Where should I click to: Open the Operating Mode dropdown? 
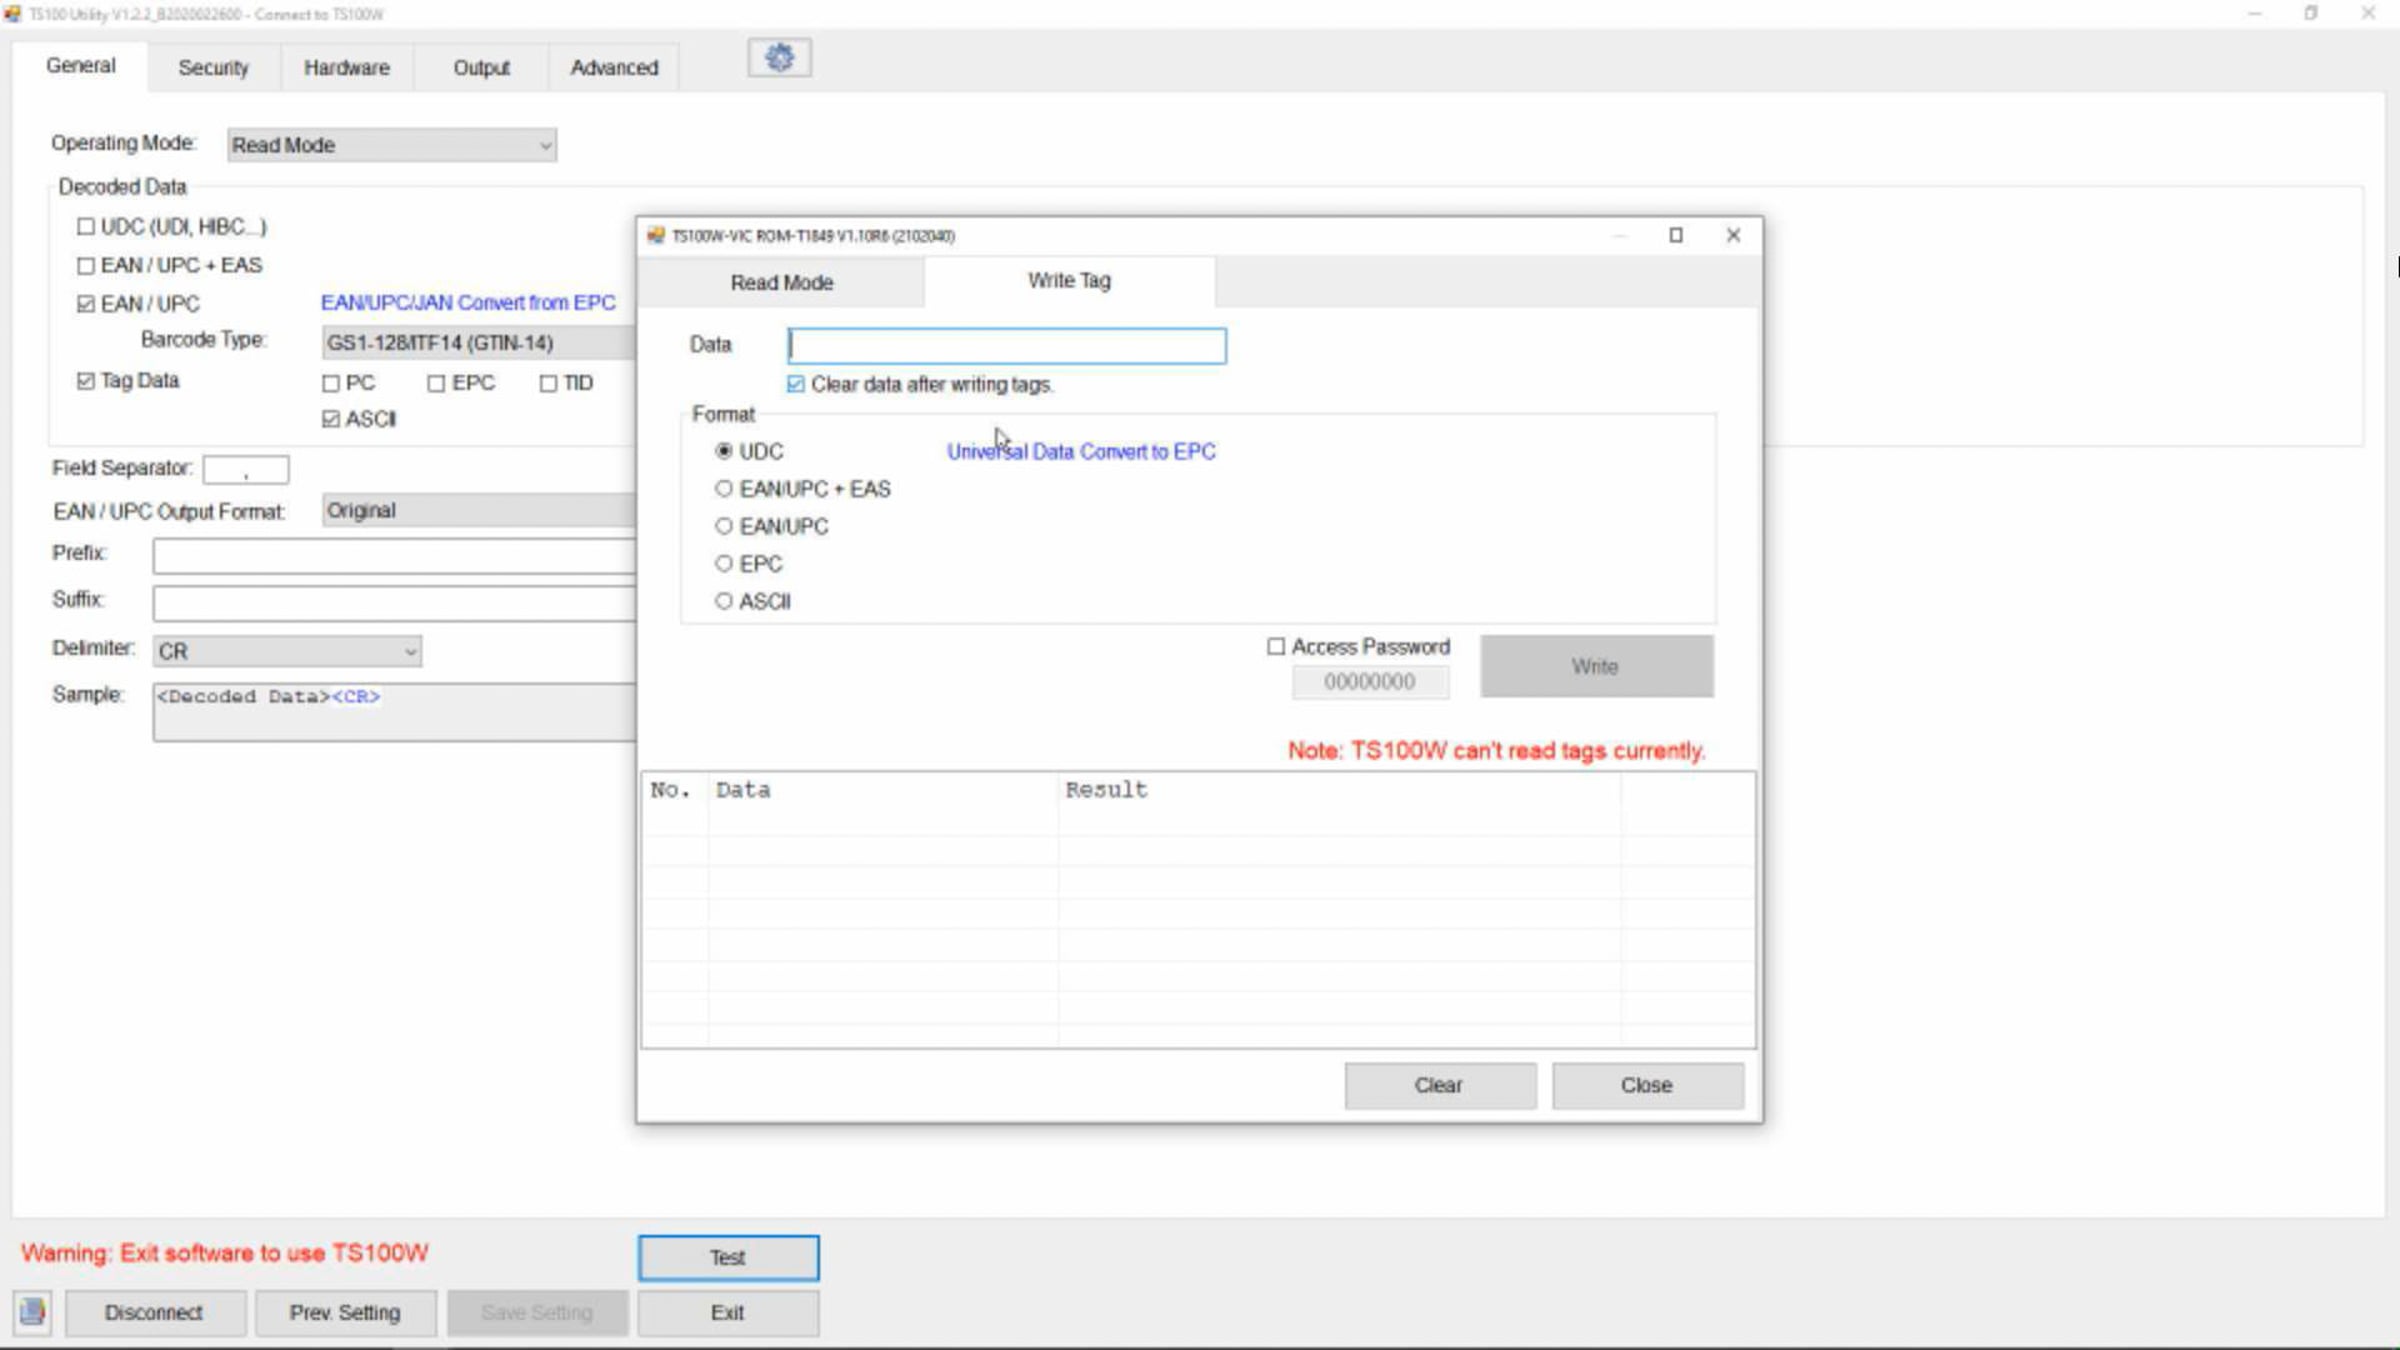[x=391, y=145]
